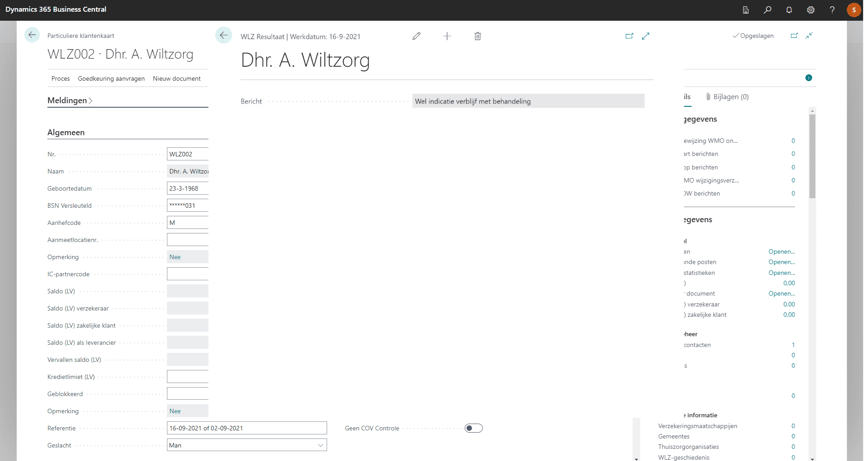This screenshot has height=461, width=864.
Task: Go back from the WLZ Resultaat page
Action: point(223,35)
